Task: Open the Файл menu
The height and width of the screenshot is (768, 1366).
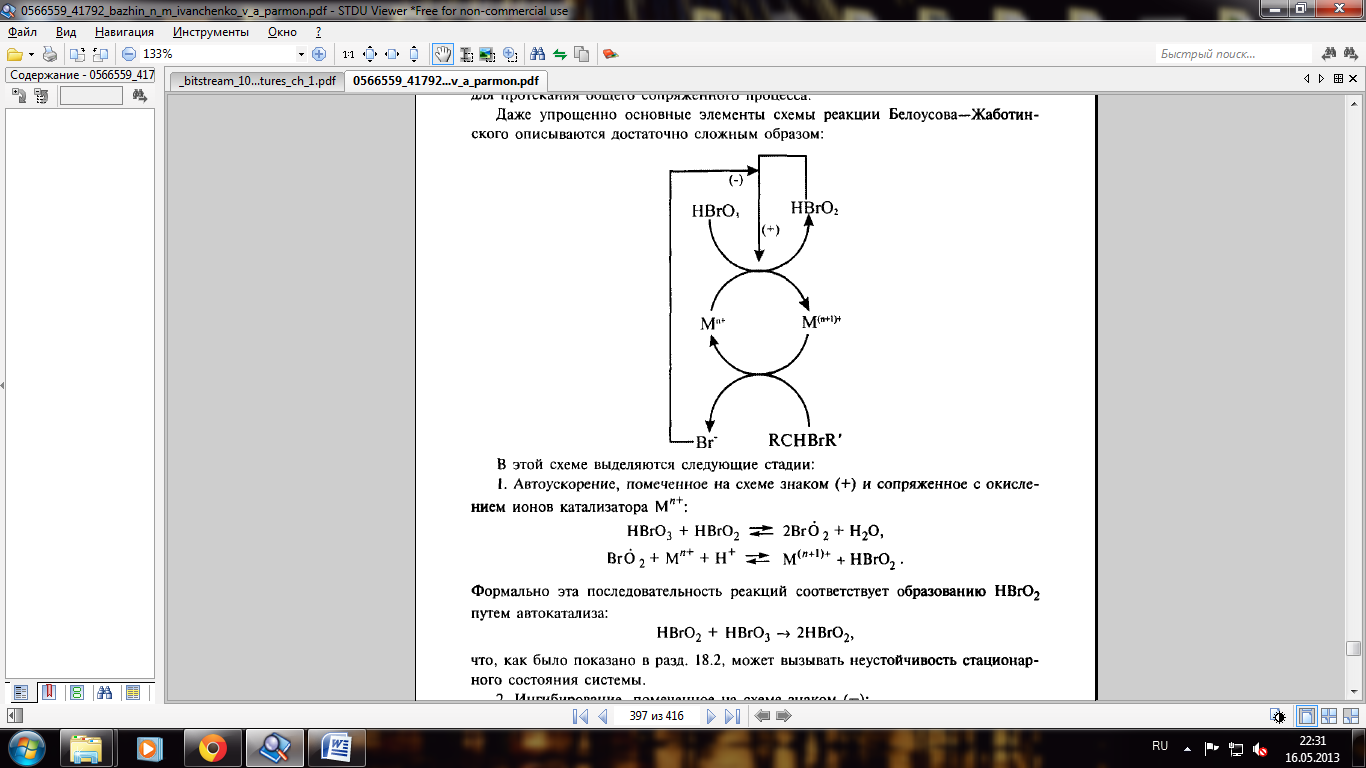Action: coord(22,32)
